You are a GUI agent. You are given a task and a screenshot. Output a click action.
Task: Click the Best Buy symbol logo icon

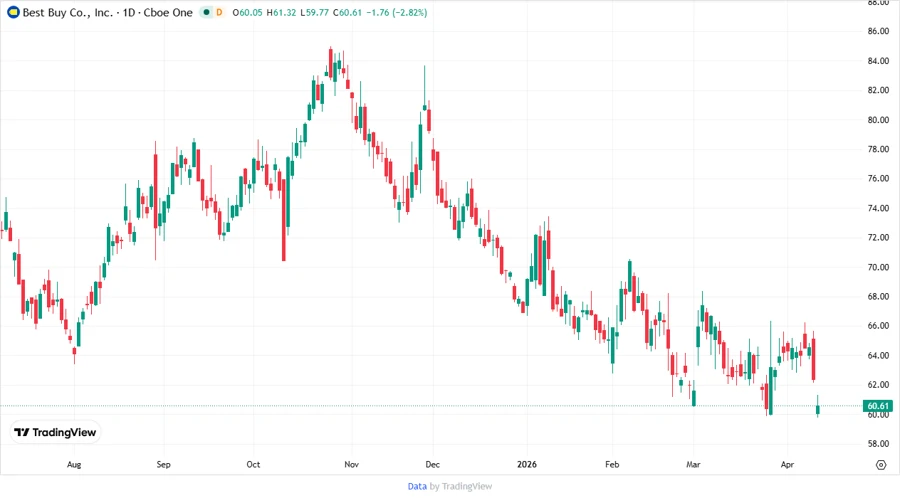coord(13,12)
